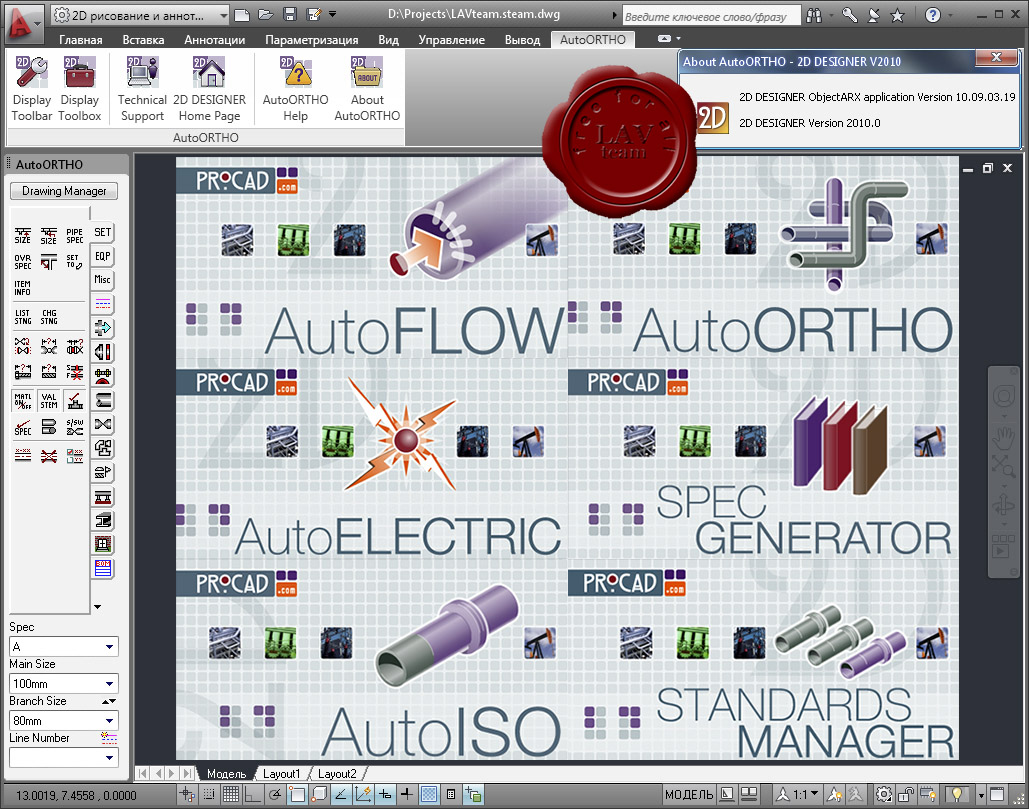Select VAL STEM tool
Image resolution: width=1029 pixels, height=809 pixels.
49,401
